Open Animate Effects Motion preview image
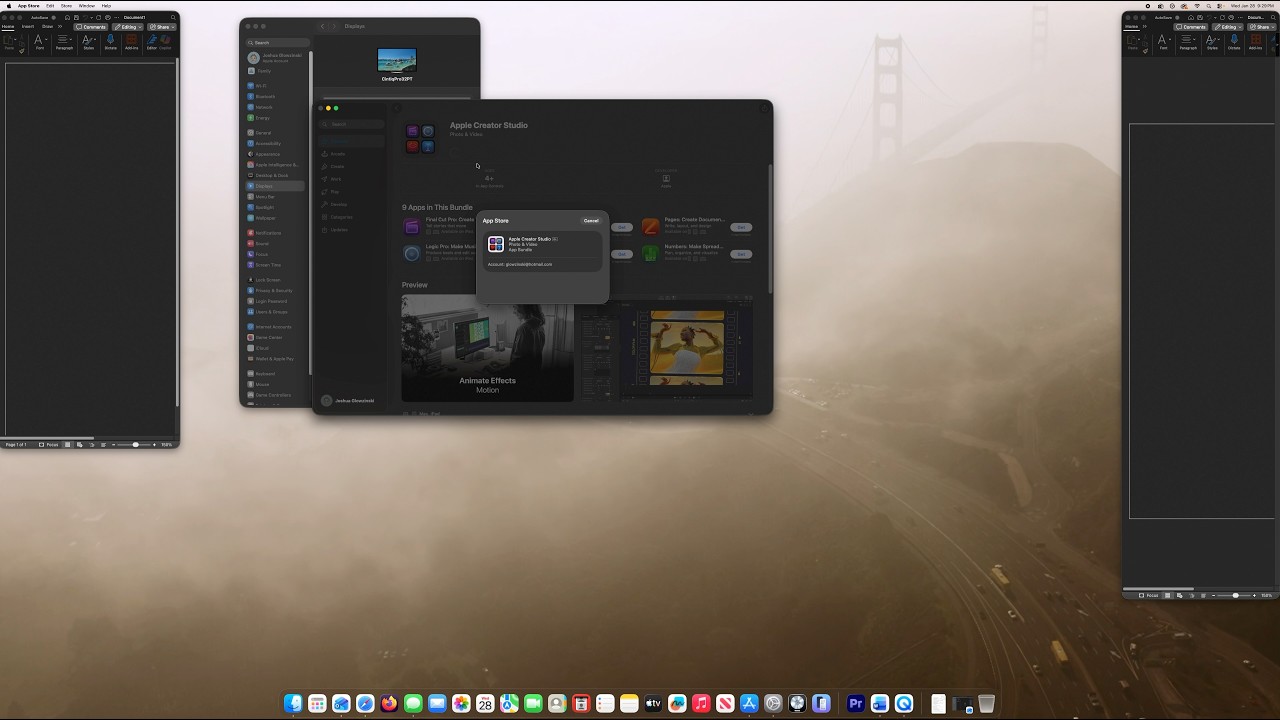This screenshot has width=1280, height=720. [x=487, y=348]
